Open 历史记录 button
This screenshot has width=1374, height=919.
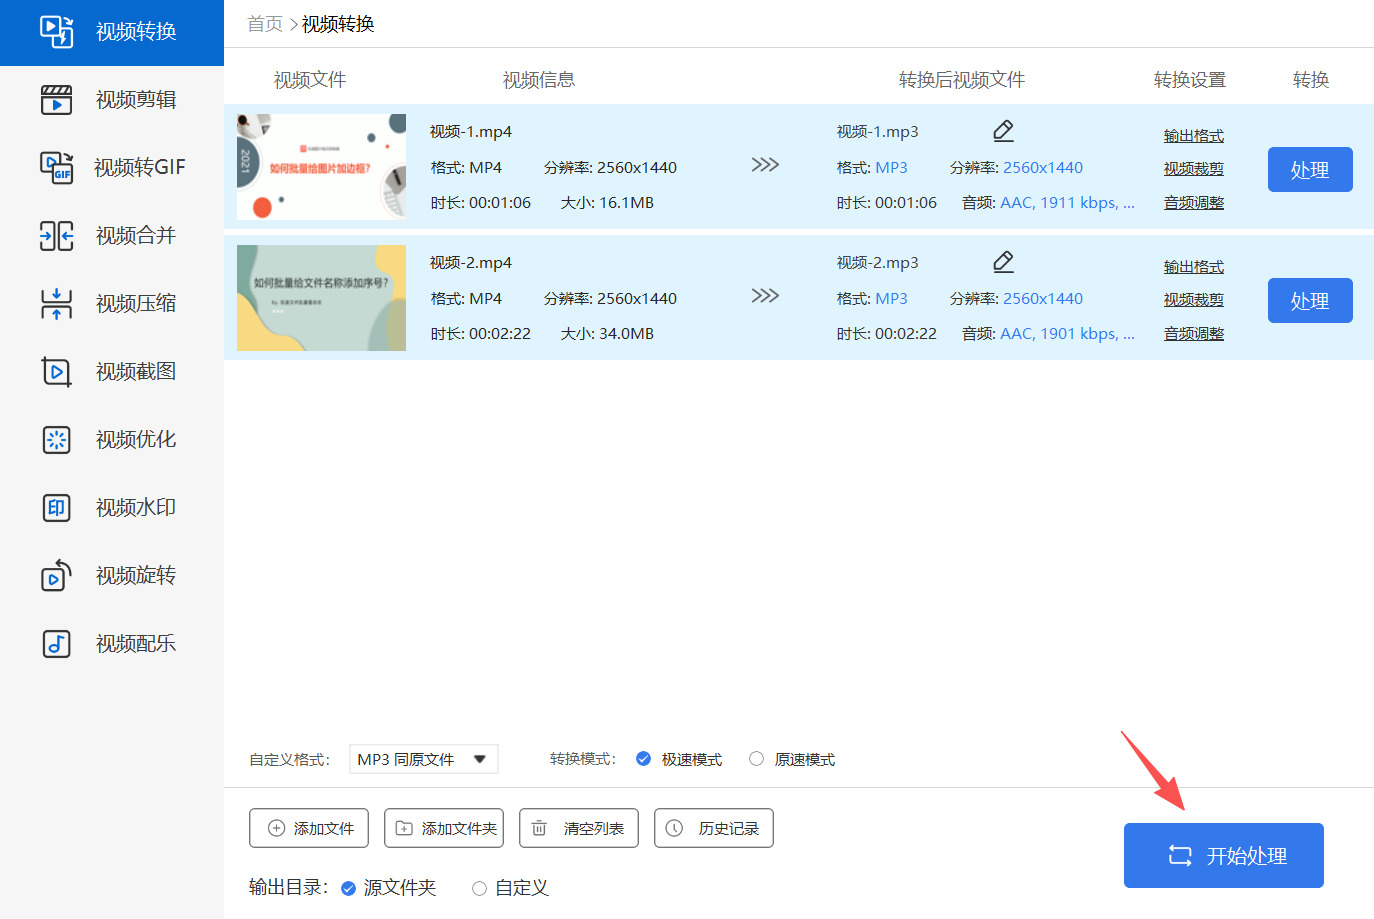tap(714, 828)
